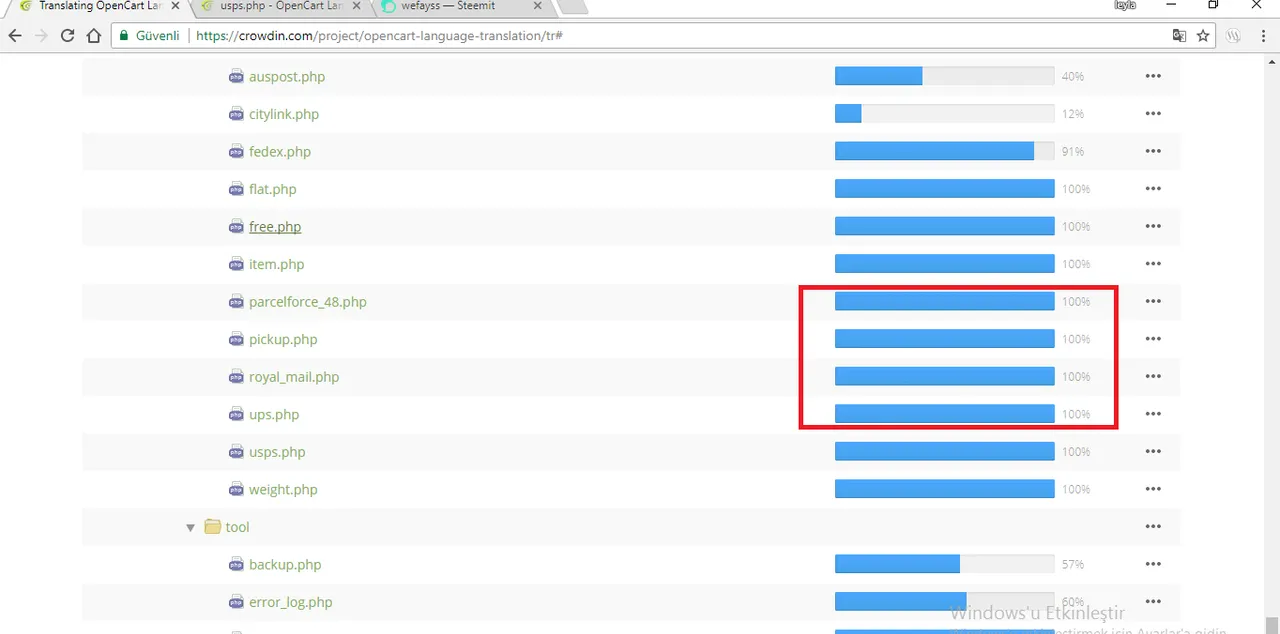1280x634 pixels.
Task: Collapse the tool folder with the triangle
Action: [190, 527]
